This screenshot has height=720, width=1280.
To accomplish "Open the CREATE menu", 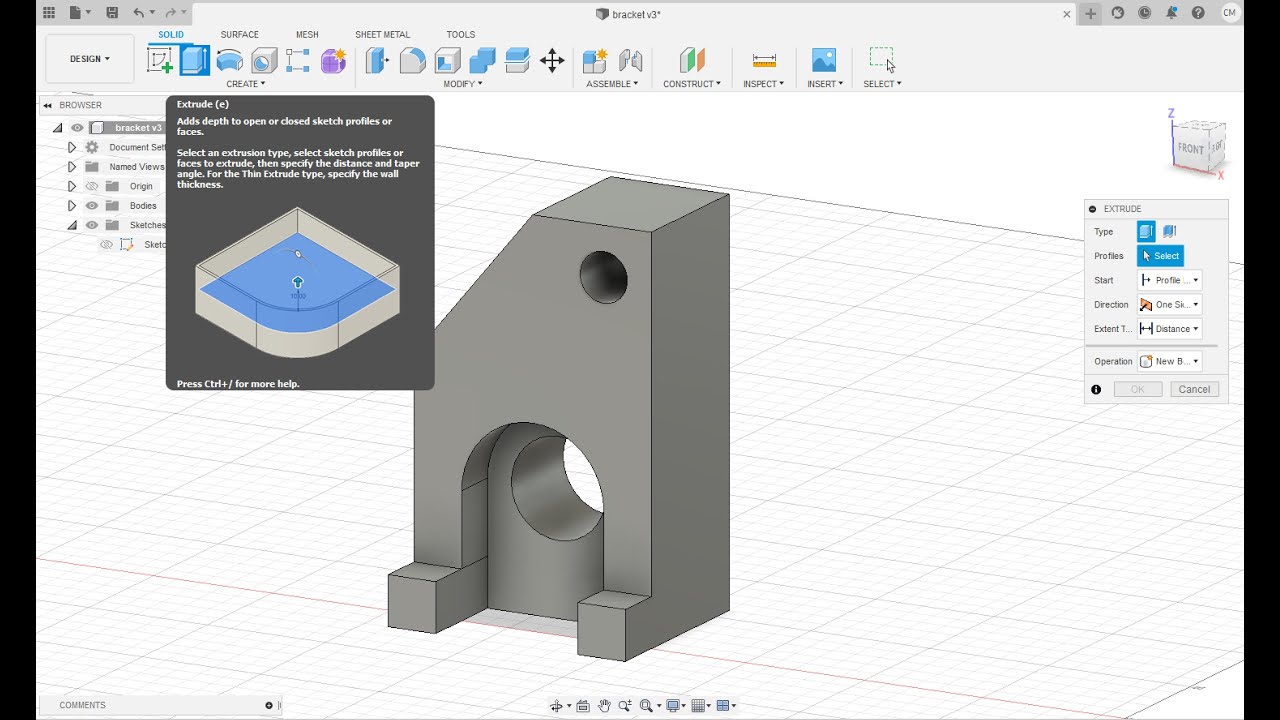I will click(x=246, y=84).
